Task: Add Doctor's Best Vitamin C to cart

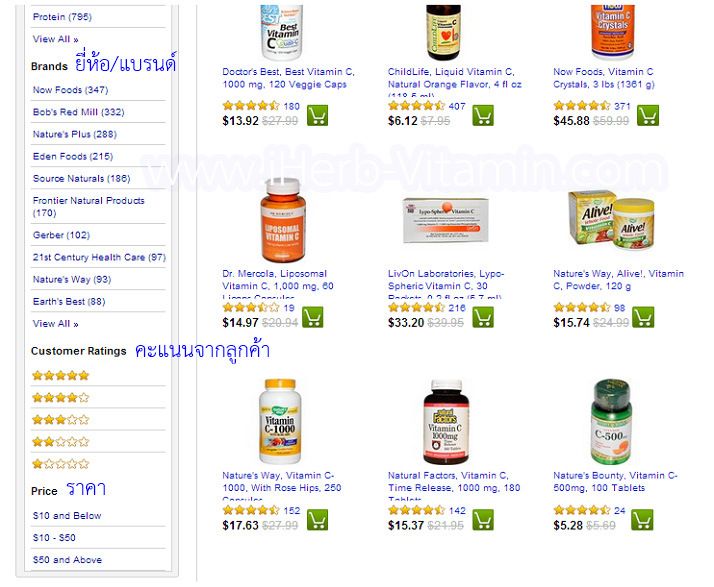Action: click(317, 115)
